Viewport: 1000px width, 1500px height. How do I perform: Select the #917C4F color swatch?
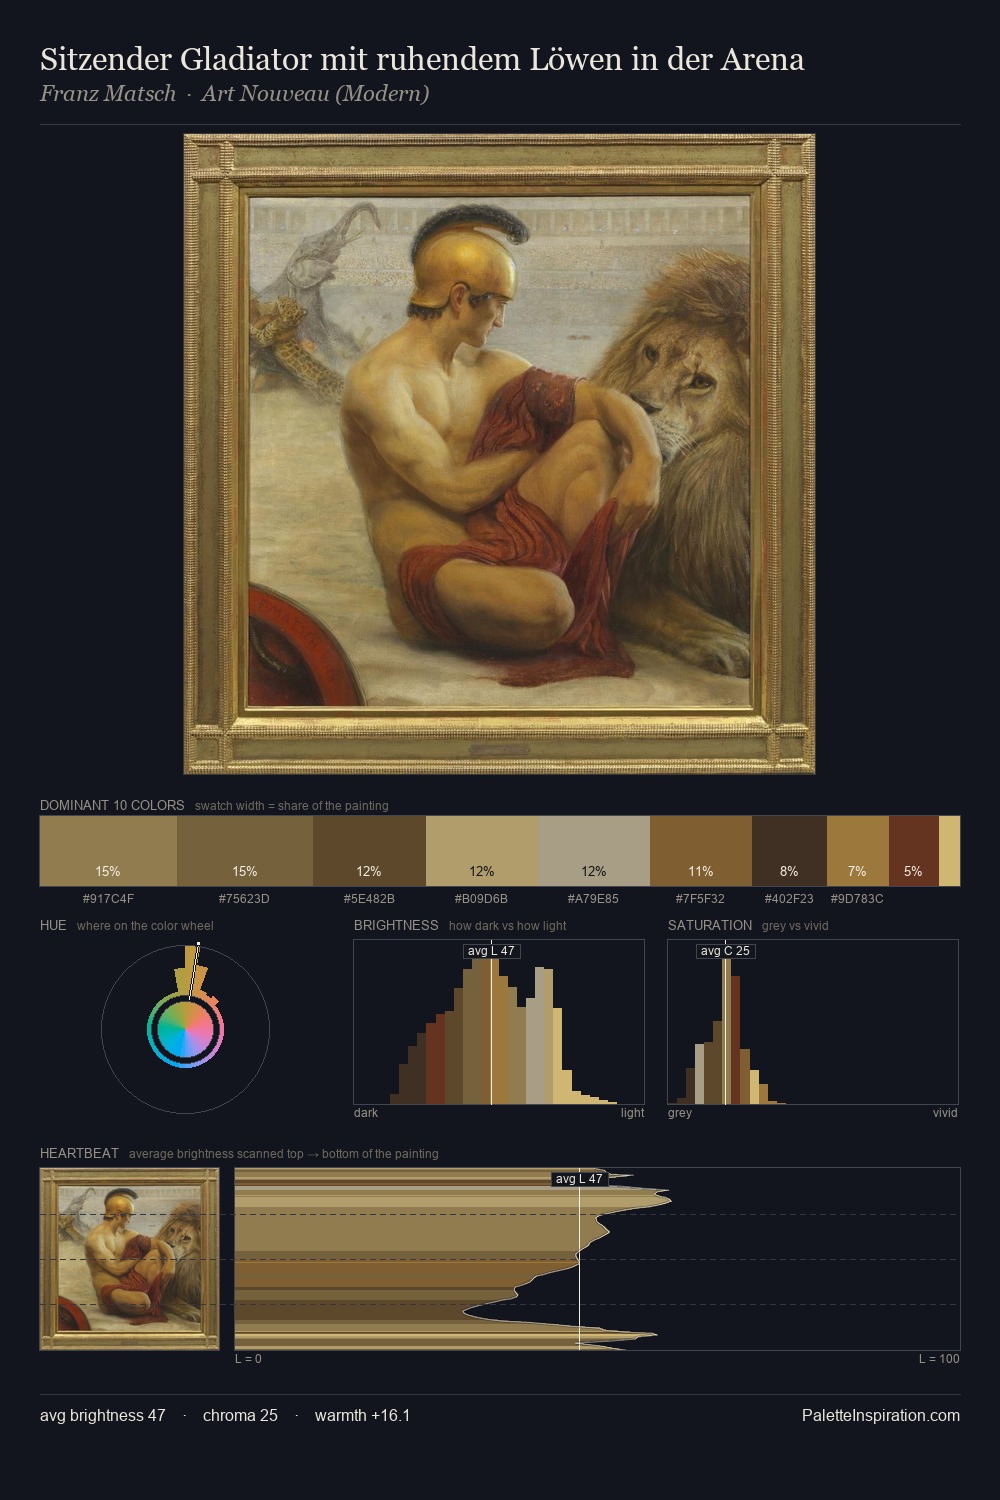[x=108, y=851]
